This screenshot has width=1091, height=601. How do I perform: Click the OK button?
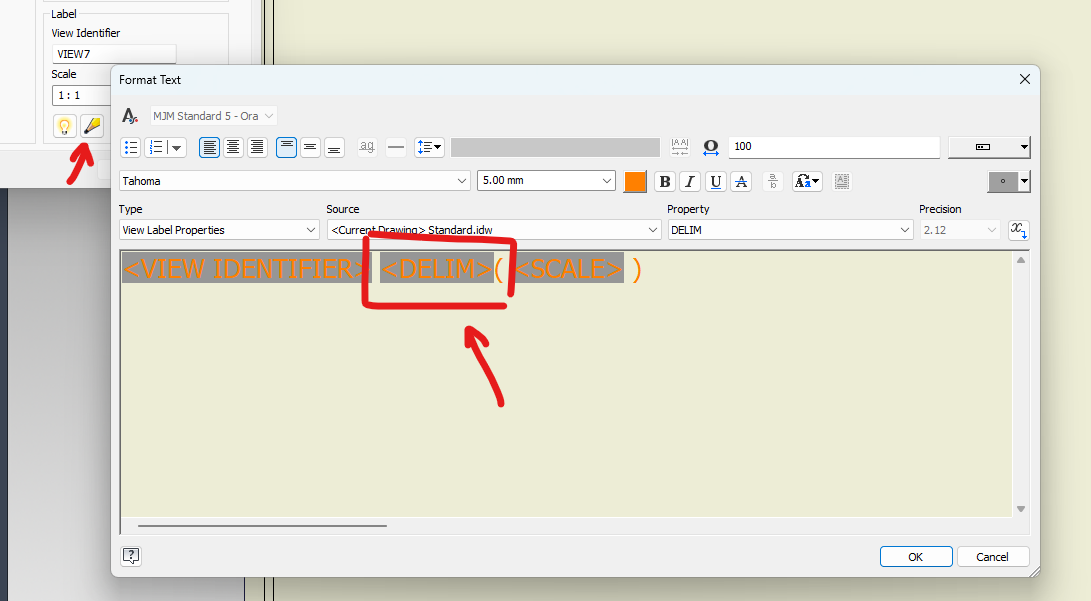(x=915, y=556)
